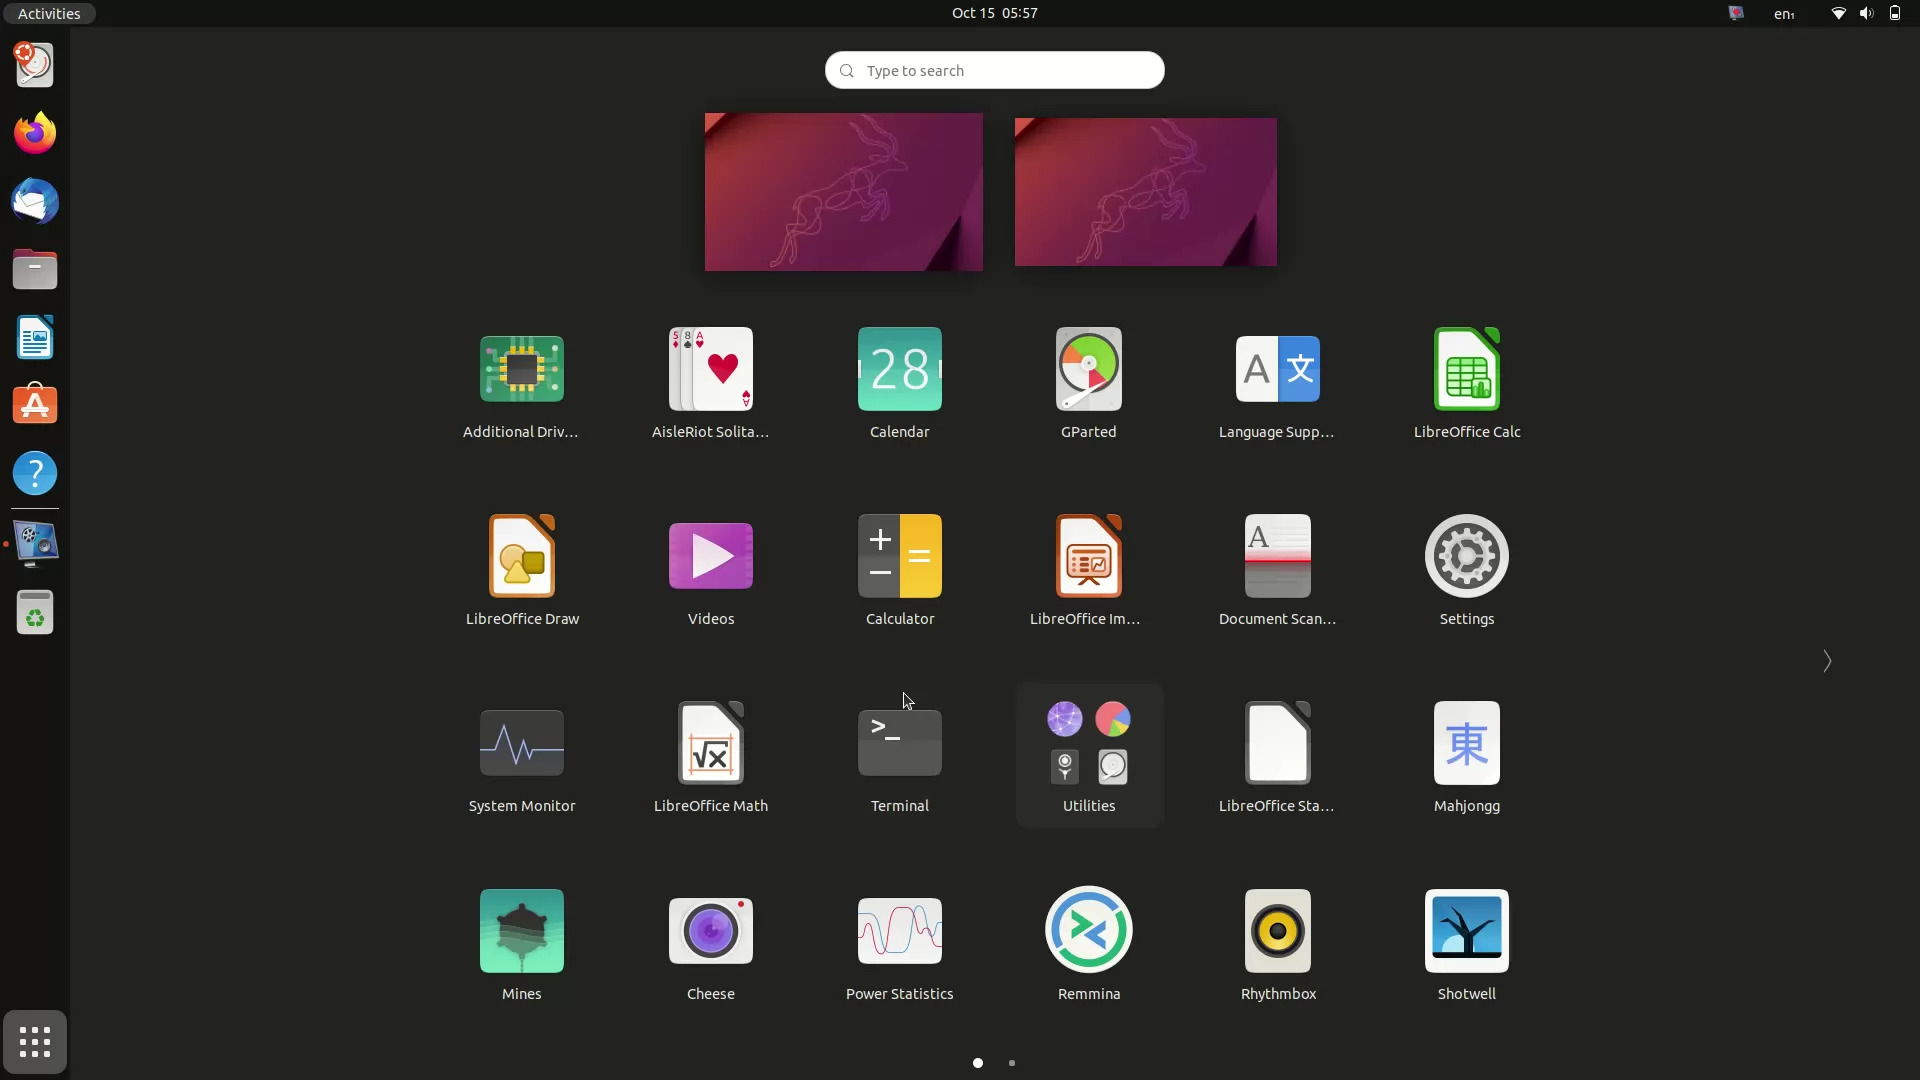Open the Utilities app folder

click(x=1088, y=745)
